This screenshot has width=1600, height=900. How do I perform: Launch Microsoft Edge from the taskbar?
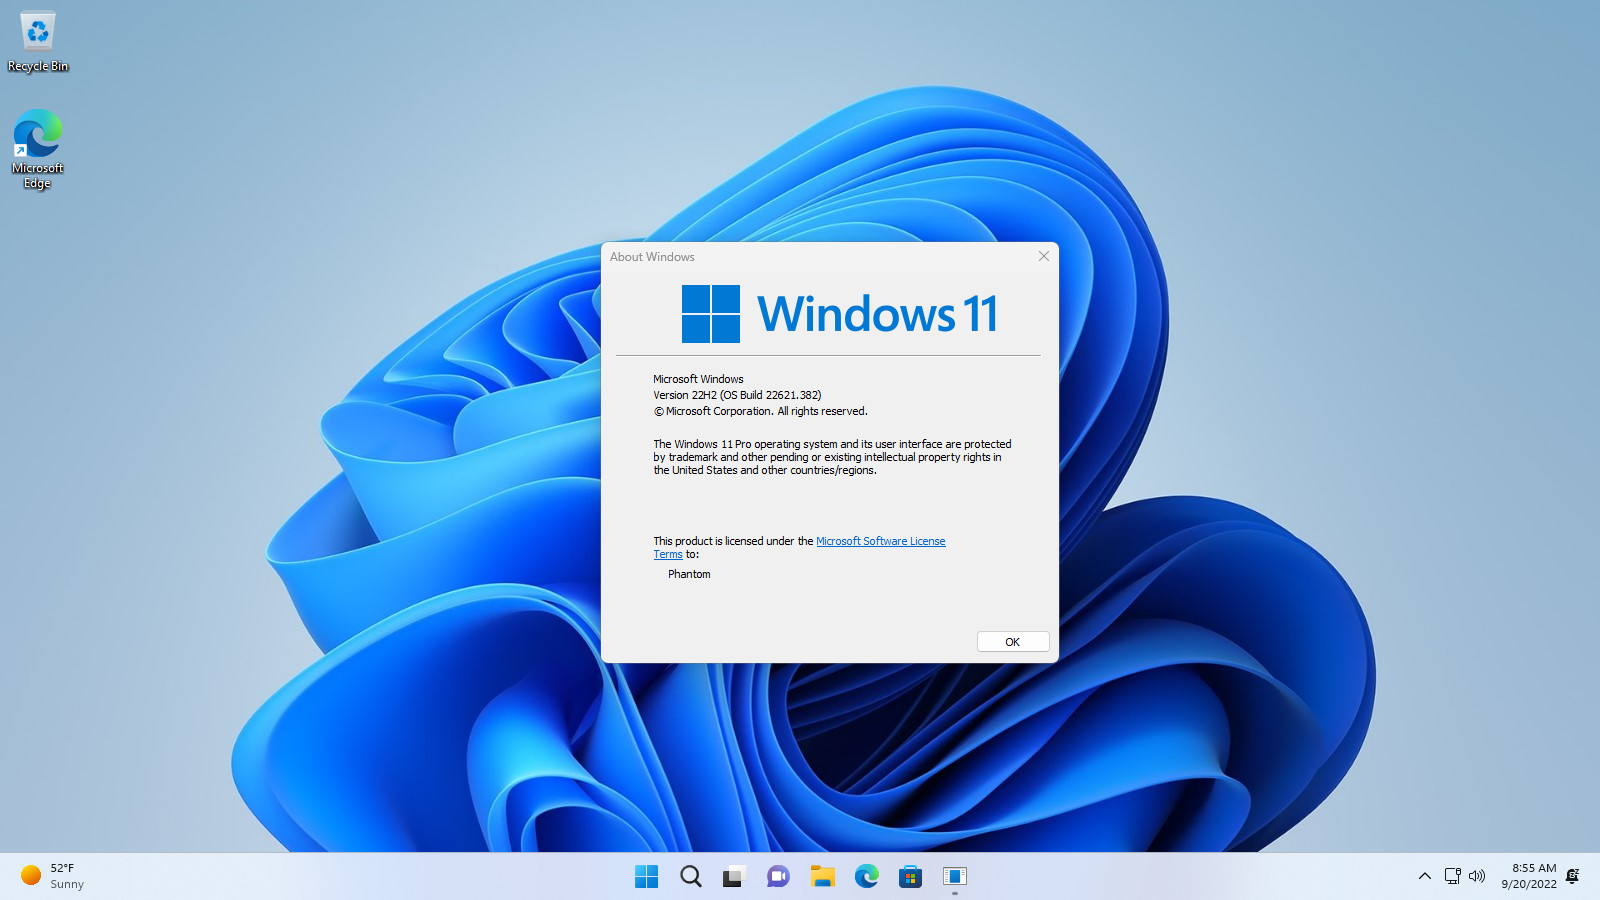pyautogui.click(x=866, y=876)
